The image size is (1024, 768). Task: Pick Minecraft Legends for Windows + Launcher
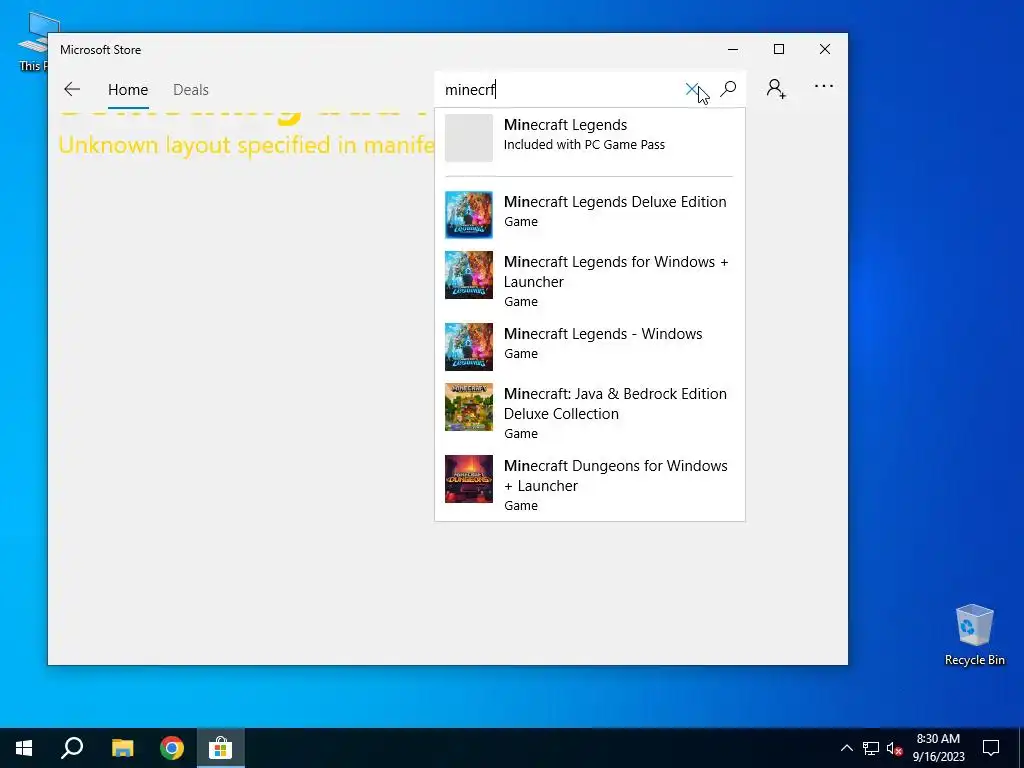click(590, 281)
